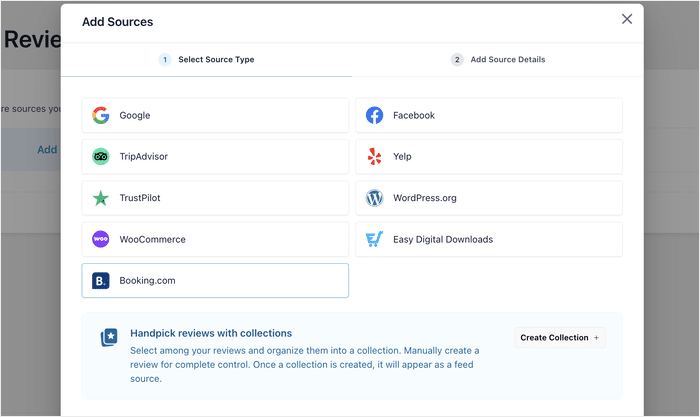The width and height of the screenshot is (700, 417).
Task: Select the Yelp source card
Action: click(489, 156)
